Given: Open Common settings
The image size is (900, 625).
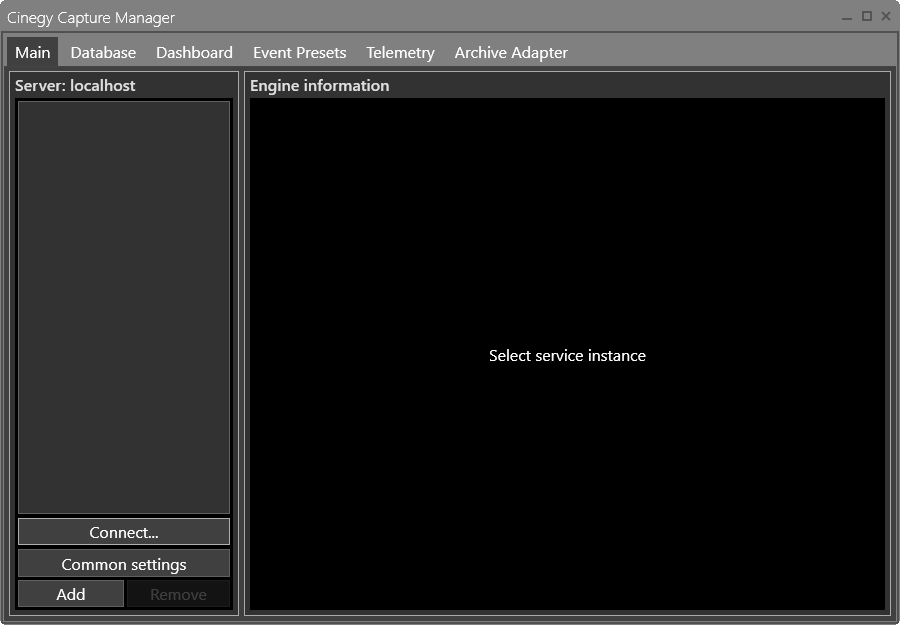Looking at the screenshot, I should 124,564.
